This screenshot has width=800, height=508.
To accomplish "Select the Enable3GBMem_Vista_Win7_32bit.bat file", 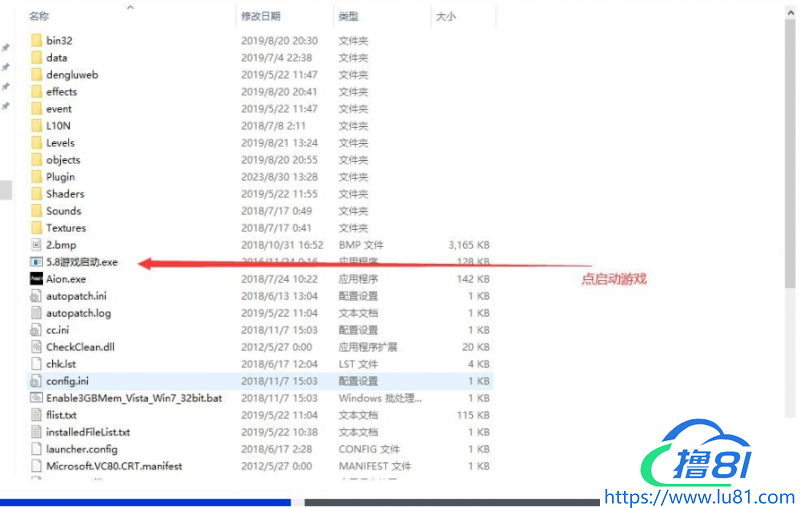I will [x=133, y=398].
